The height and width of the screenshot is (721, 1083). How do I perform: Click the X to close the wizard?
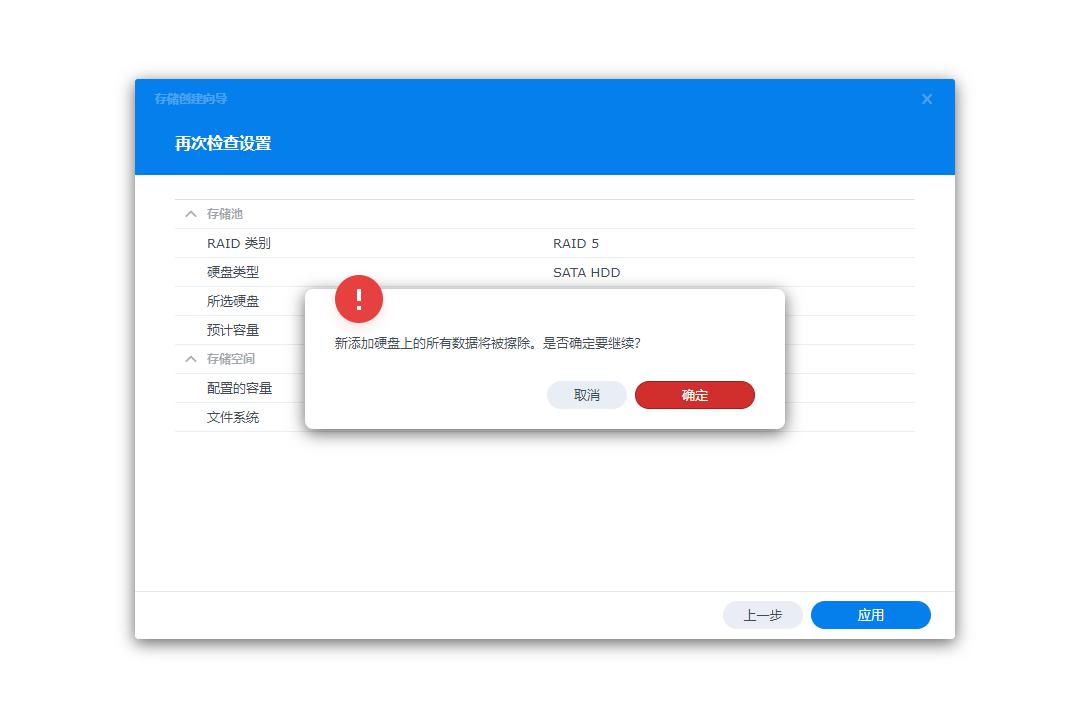tap(926, 98)
